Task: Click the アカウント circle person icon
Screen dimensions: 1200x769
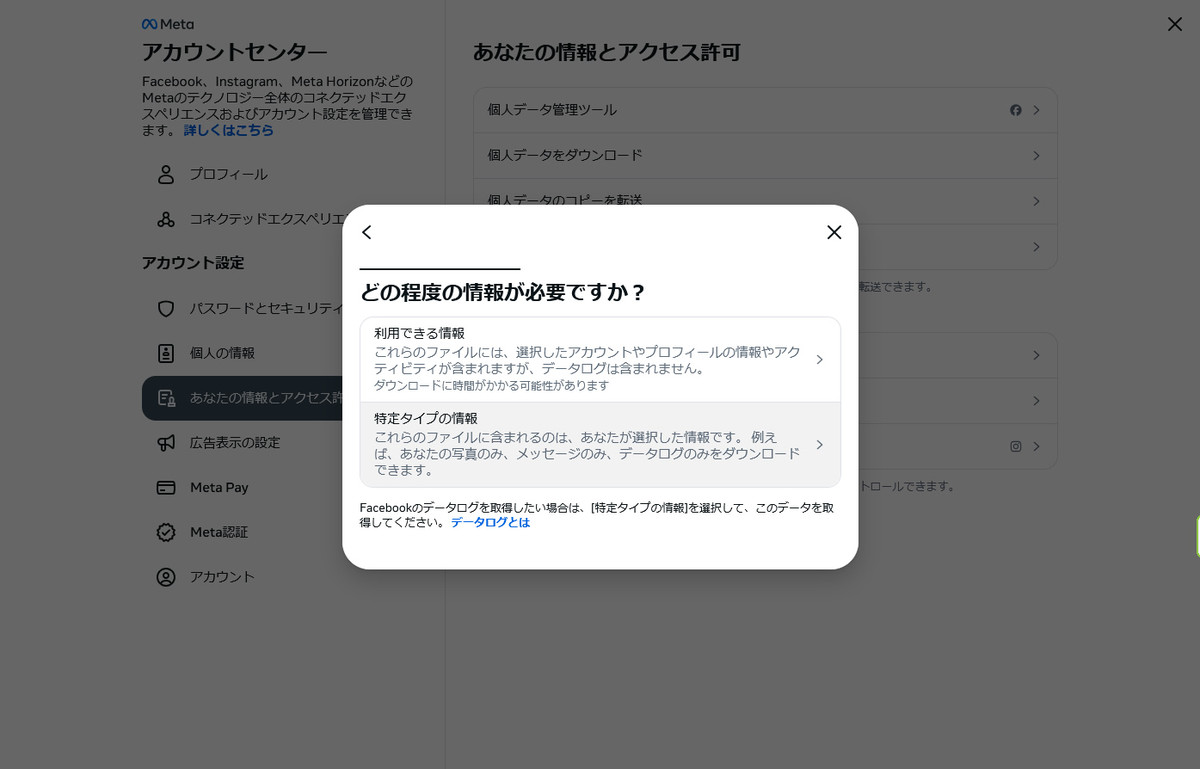Action: pyautogui.click(x=166, y=577)
